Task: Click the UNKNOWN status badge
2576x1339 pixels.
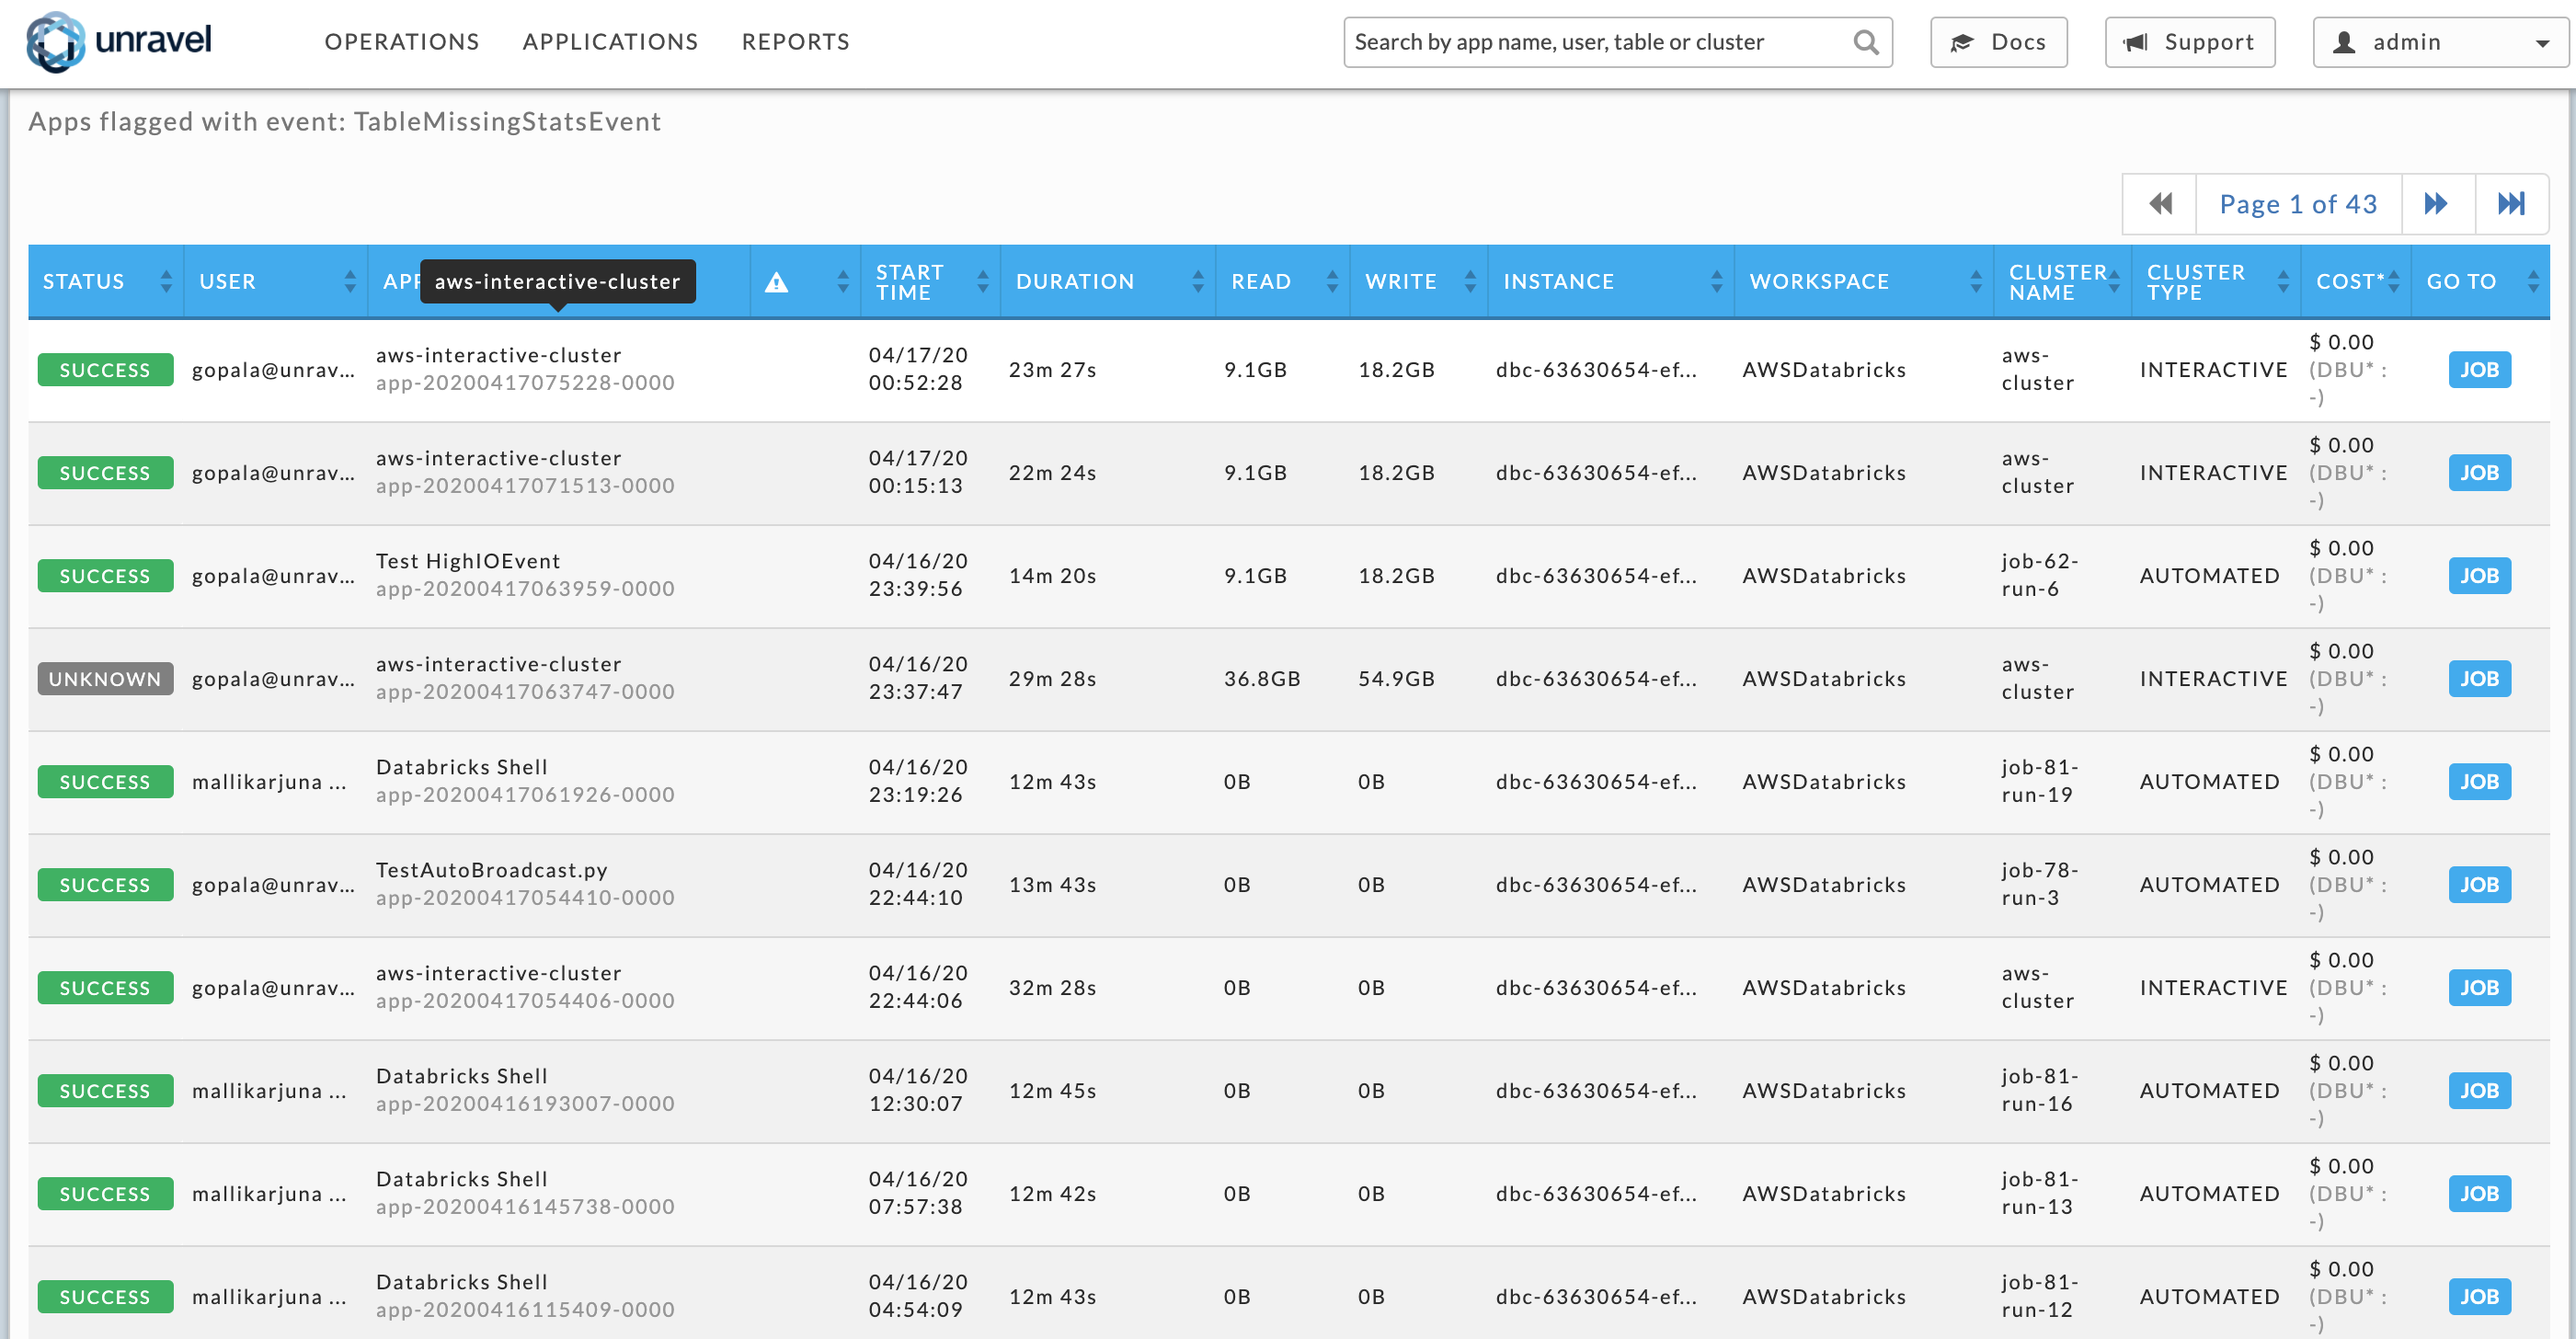Action: point(105,679)
